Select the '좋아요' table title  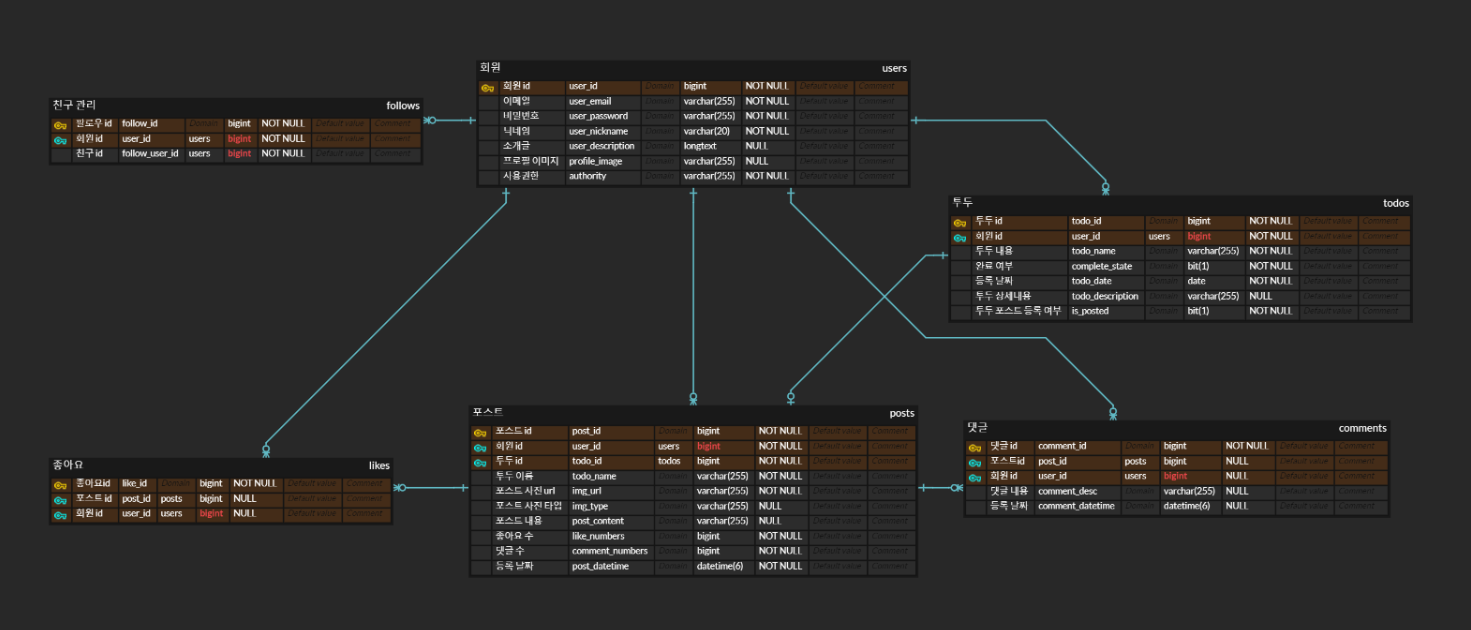(x=68, y=465)
